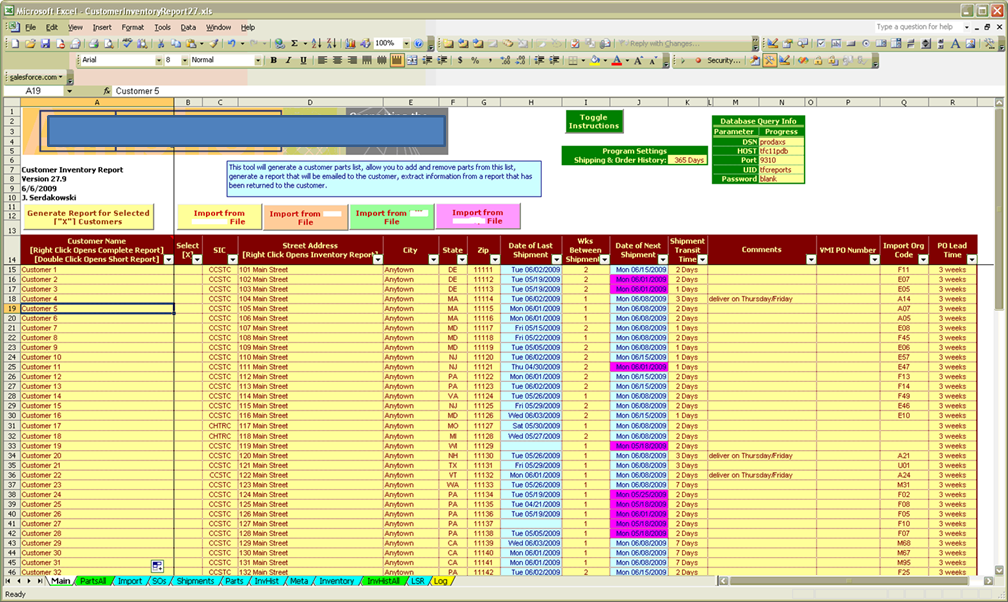The width and height of the screenshot is (1008, 602).
Task: Toggle Bold formatting
Action: pos(274,60)
